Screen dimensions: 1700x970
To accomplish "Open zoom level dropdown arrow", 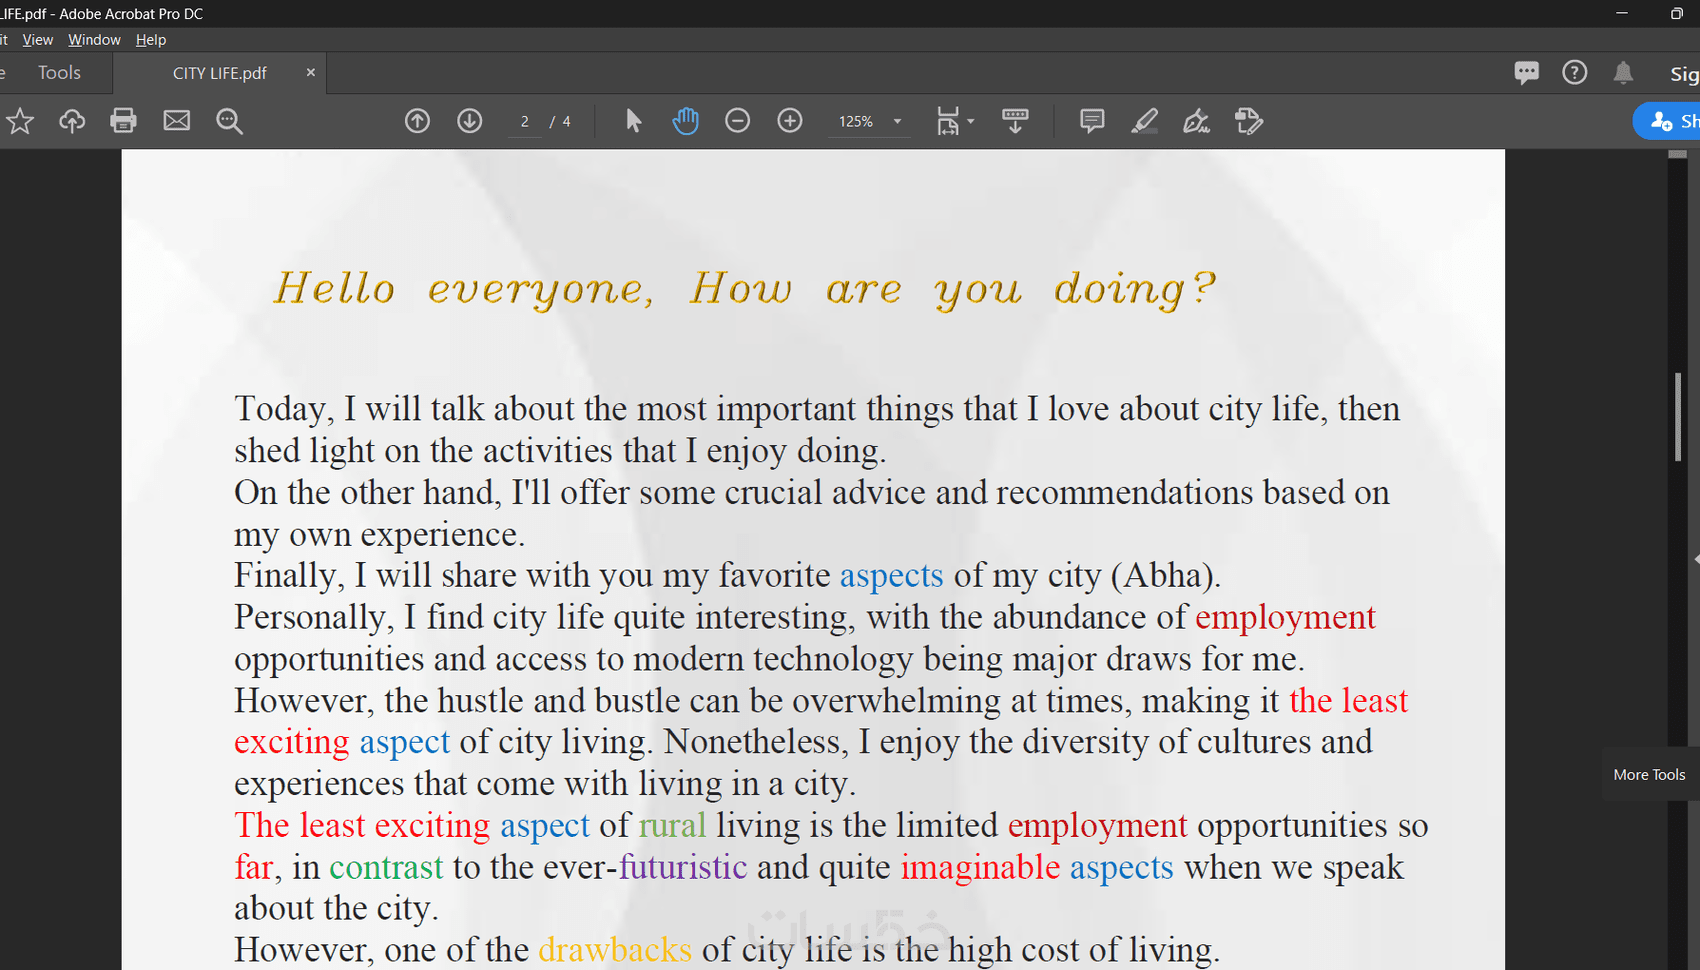I will coord(897,121).
